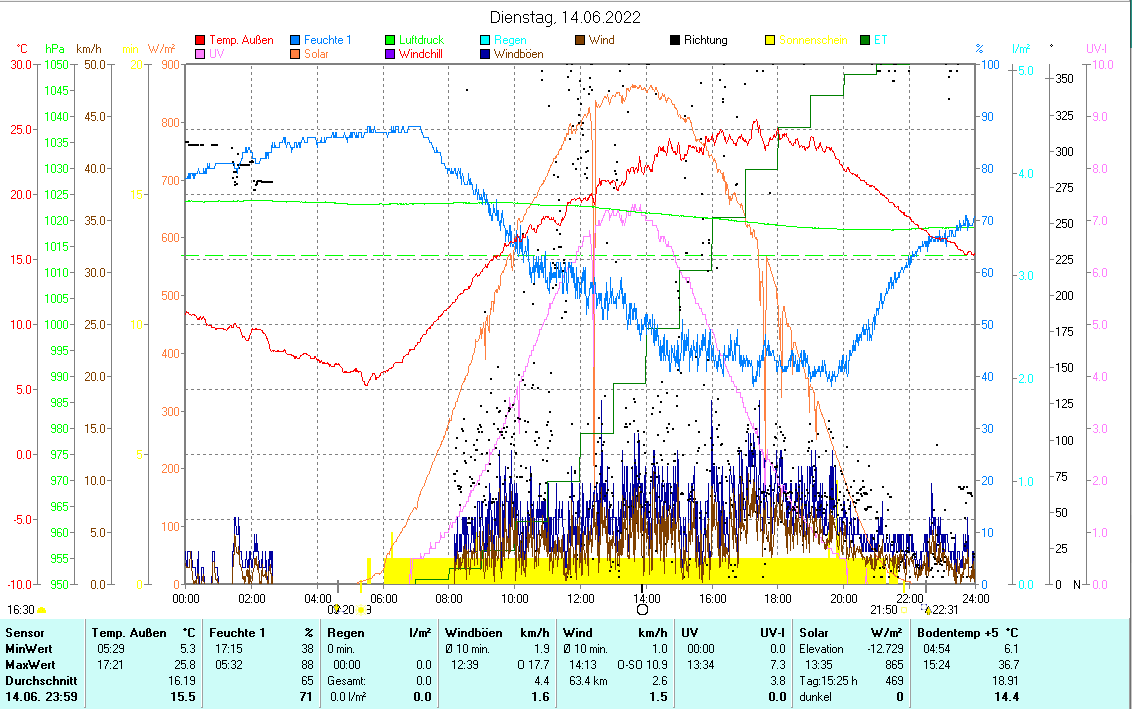Click the pink UV legend square
Screen dimensions: 1132x709
pyautogui.click(x=200, y=54)
